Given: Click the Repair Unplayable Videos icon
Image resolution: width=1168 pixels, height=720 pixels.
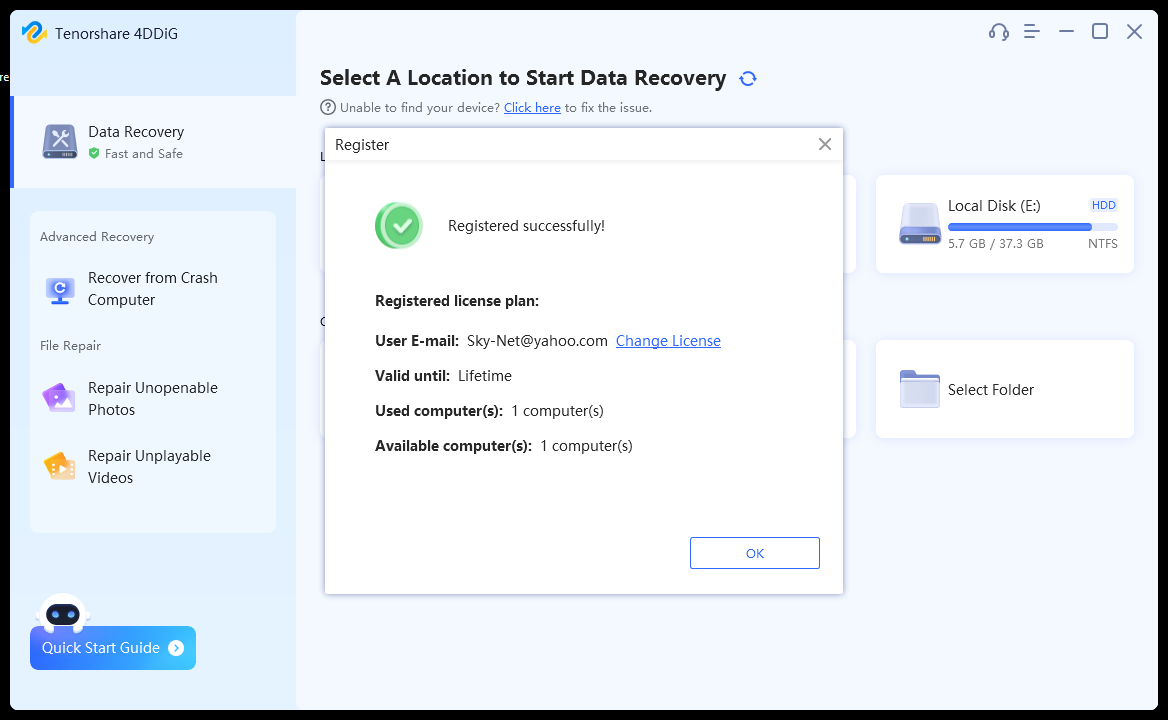Looking at the screenshot, I should [60, 467].
